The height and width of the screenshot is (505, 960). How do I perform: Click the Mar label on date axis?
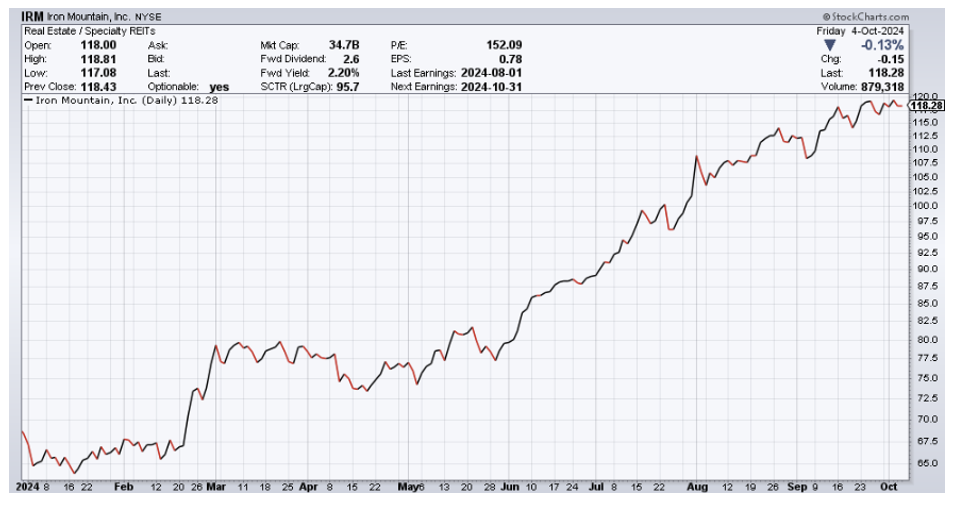216,487
